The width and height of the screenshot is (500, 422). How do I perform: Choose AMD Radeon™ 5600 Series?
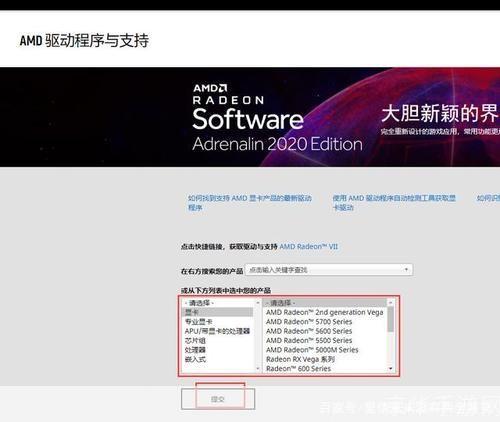[x=325, y=331]
